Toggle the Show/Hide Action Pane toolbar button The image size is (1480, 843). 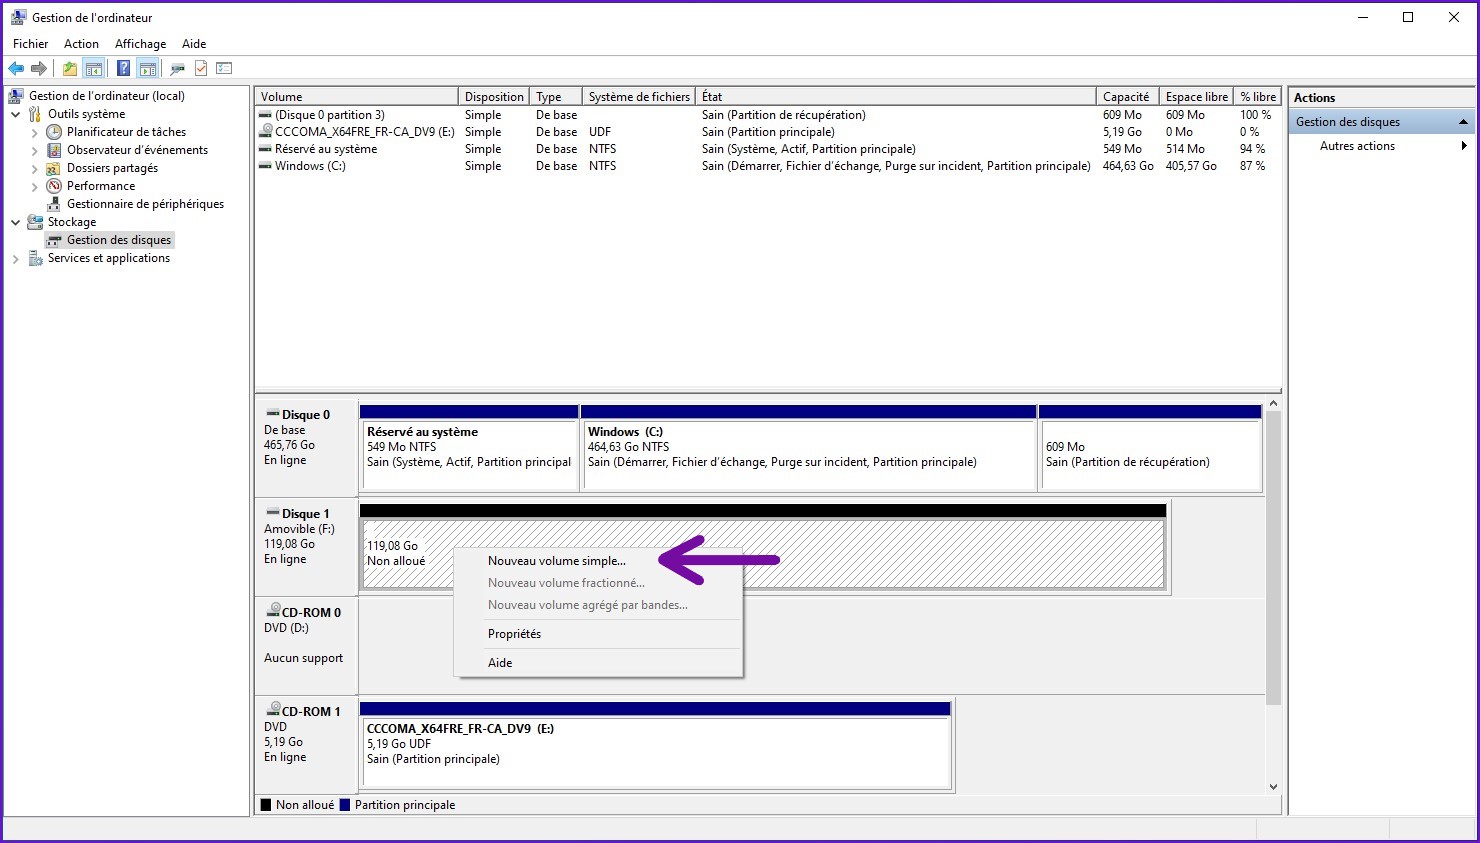[x=148, y=69]
